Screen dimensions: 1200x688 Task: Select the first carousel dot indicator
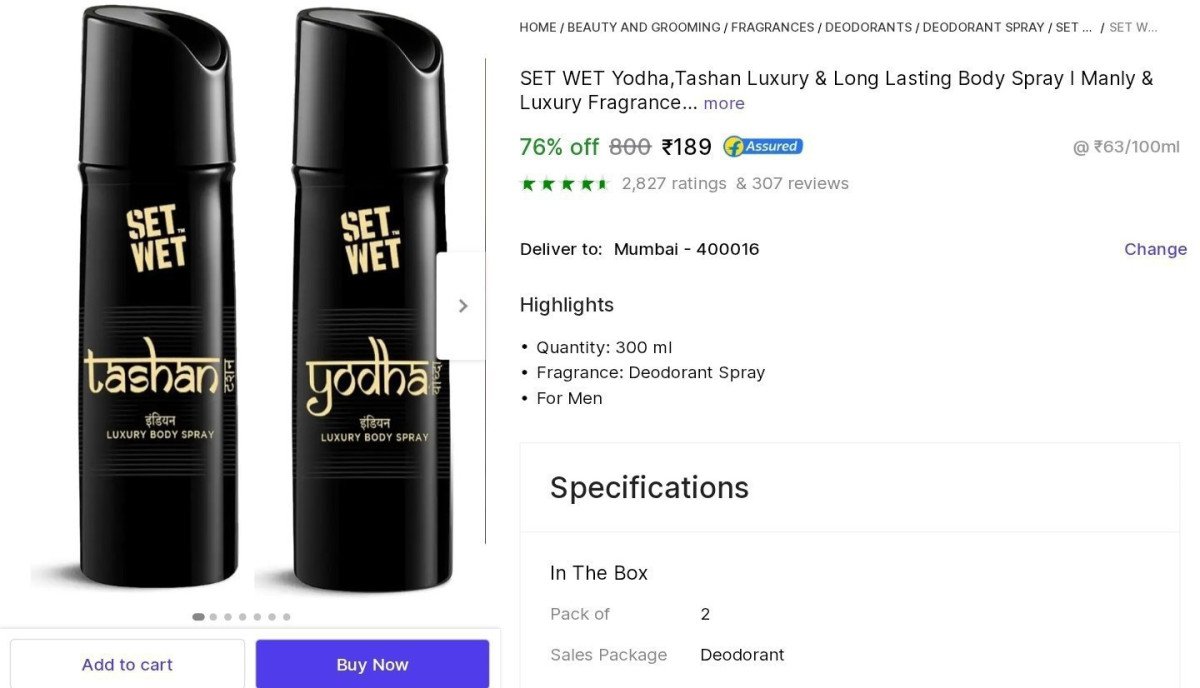pyautogui.click(x=198, y=617)
